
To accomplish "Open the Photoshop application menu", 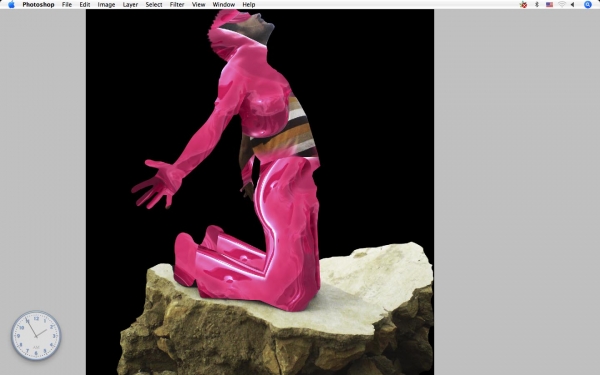I will point(38,5).
